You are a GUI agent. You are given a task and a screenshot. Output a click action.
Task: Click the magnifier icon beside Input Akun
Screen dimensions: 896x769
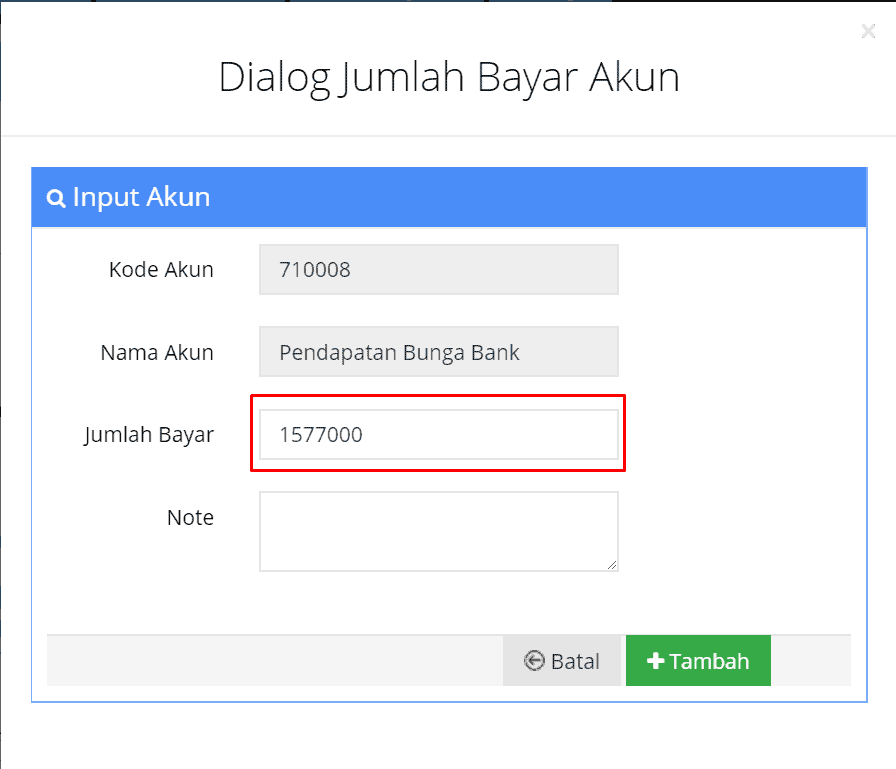pos(55,198)
